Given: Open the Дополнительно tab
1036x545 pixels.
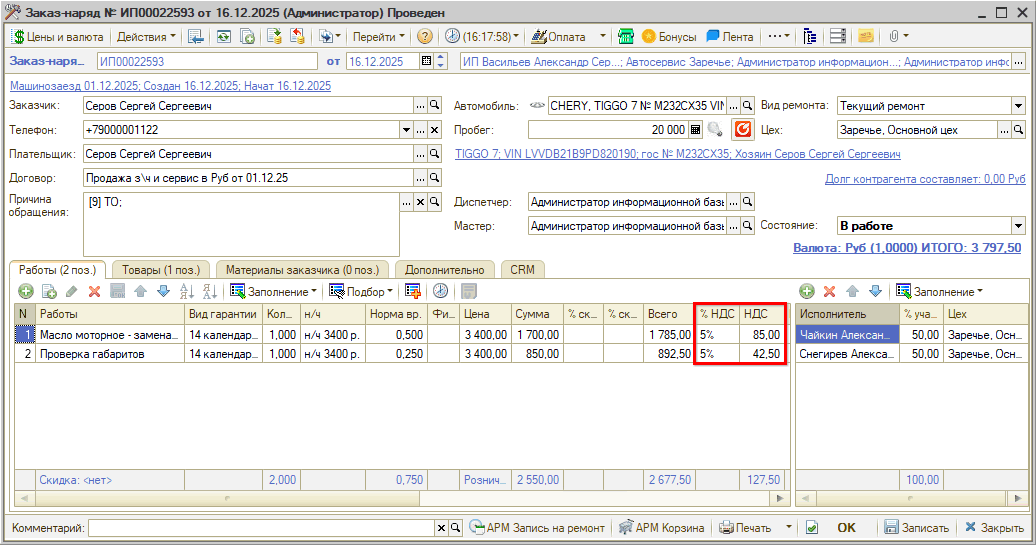Looking at the screenshot, I should coord(445,270).
